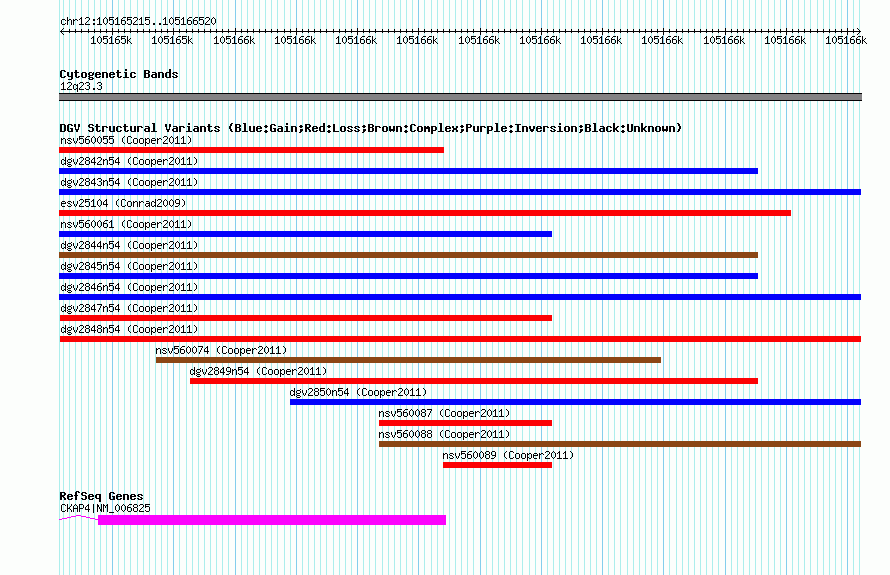
Task: Select the blue dgv2842n54 gain bar
Action: (x=409, y=171)
